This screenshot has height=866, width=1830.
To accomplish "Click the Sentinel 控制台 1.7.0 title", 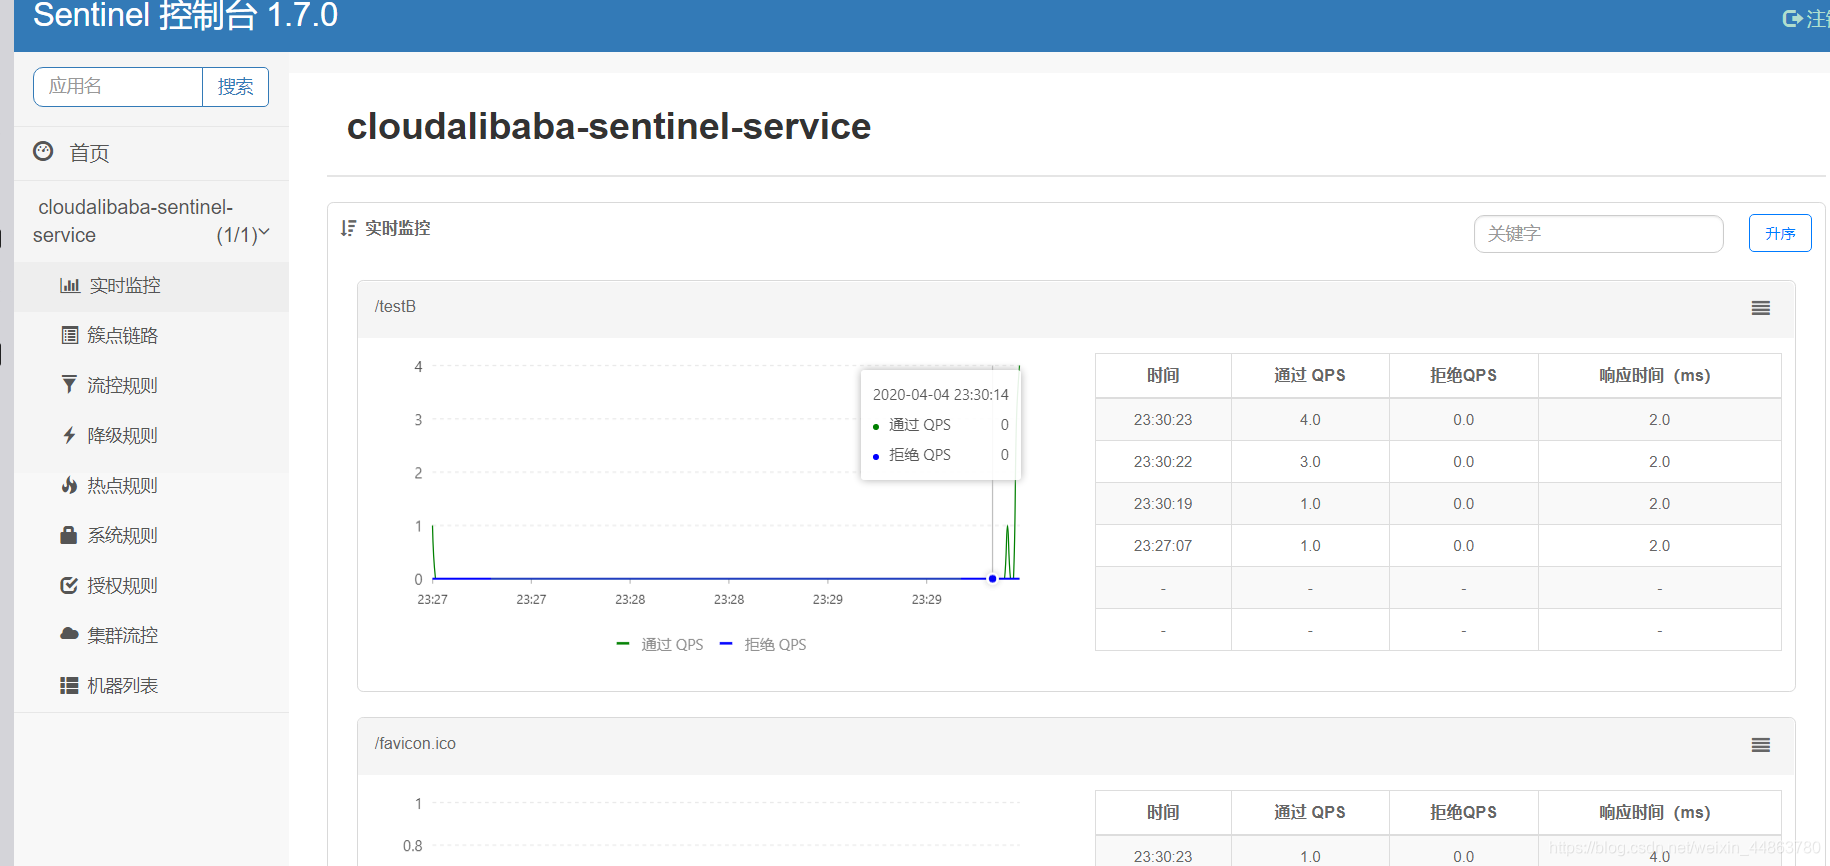I will (x=185, y=16).
